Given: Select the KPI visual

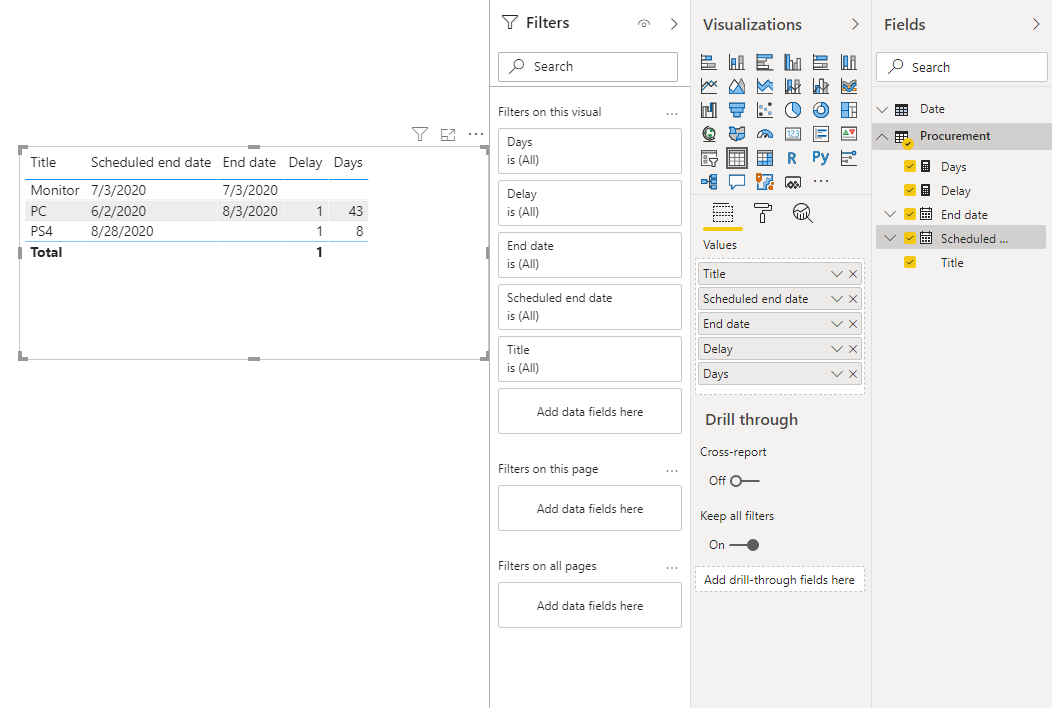Looking at the screenshot, I should (849, 134).
